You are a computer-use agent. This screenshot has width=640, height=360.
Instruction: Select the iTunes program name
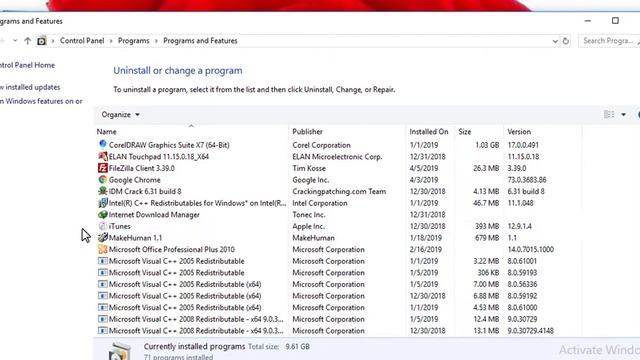click(x=120, y=226)
